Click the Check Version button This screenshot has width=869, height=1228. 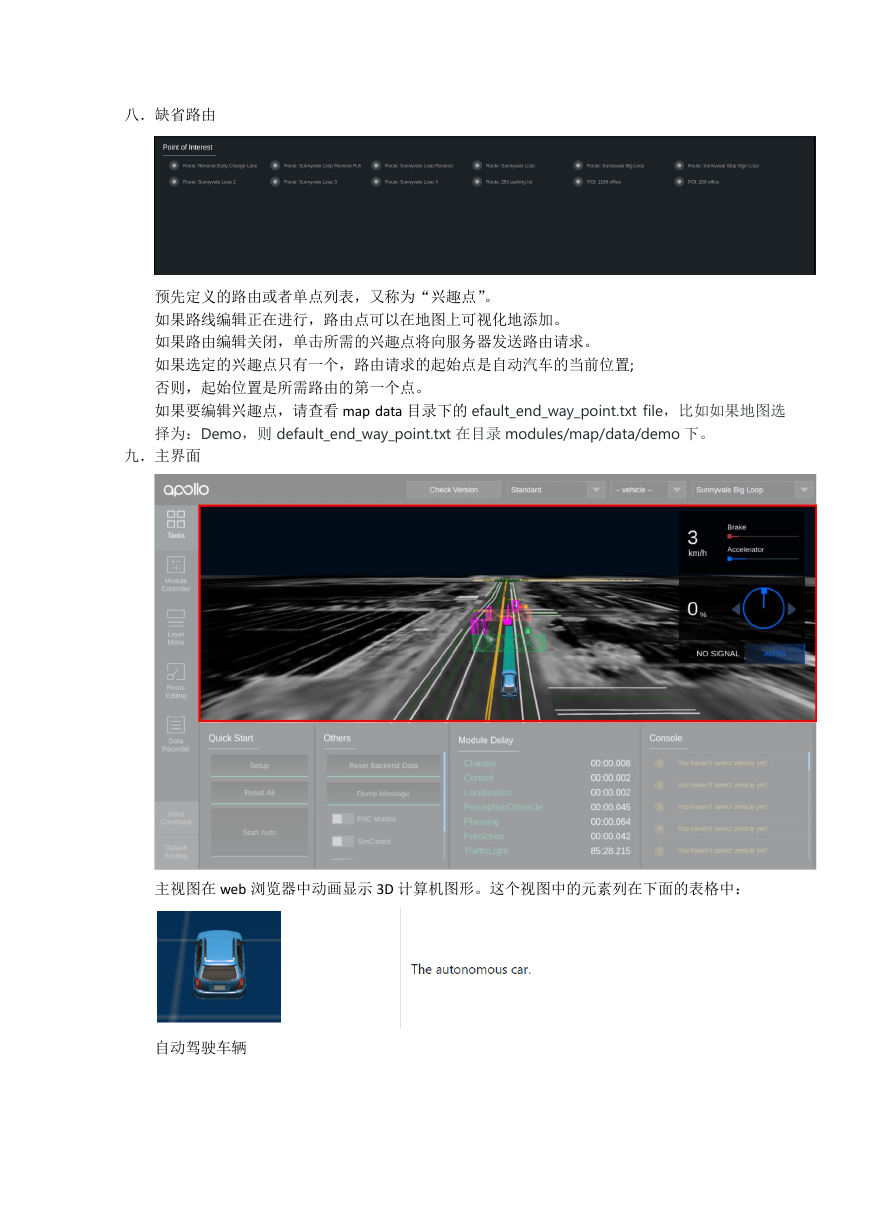pos(454,490)
